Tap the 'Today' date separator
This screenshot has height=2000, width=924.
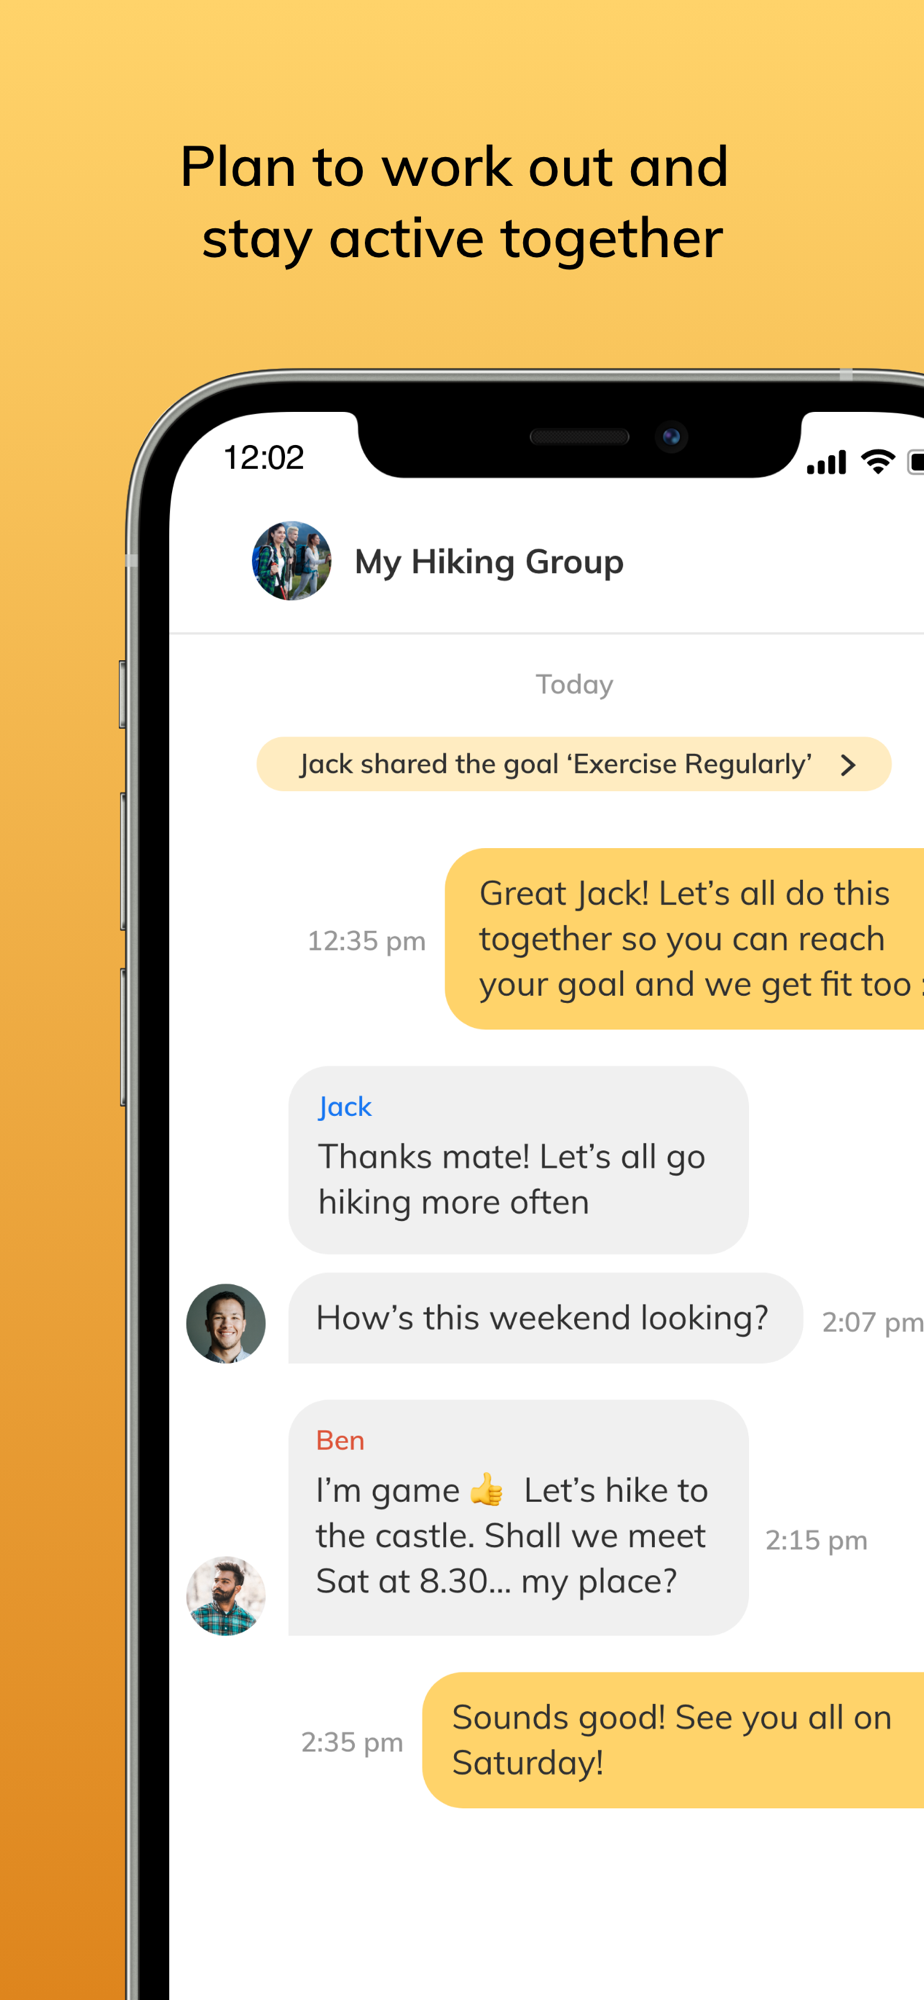(574, 684)
